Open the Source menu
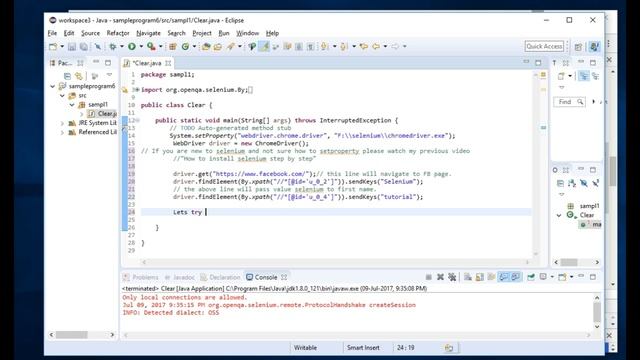 [x=90, y=33]
